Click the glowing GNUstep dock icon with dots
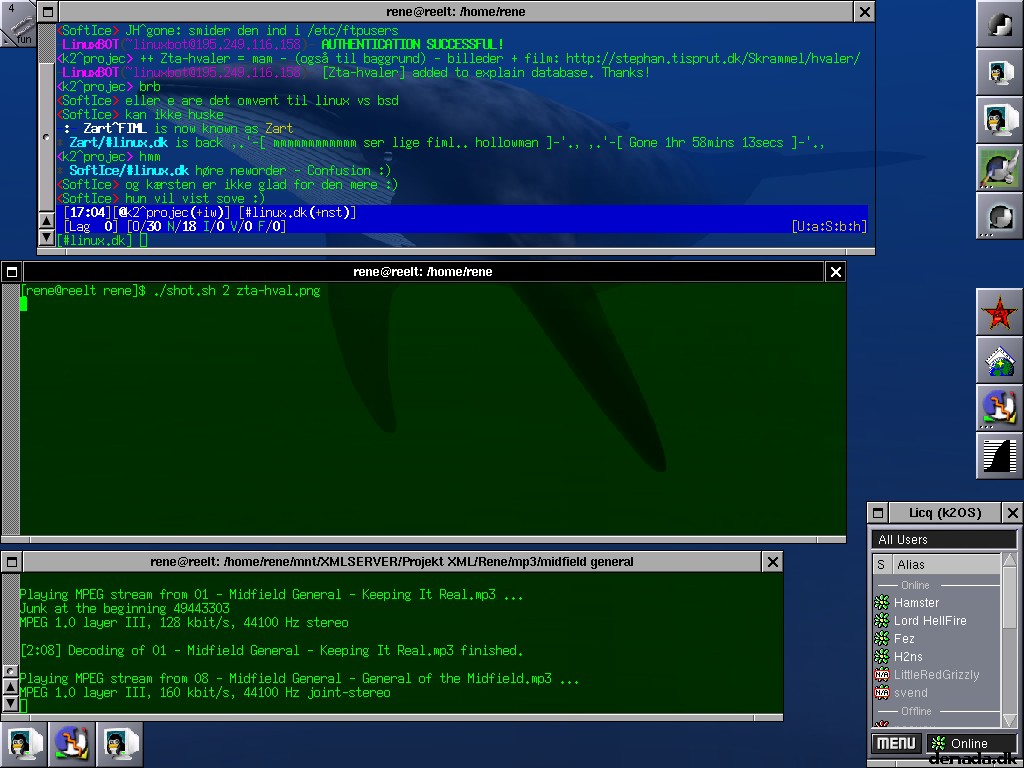Image resolution: width=1024 pixels, height=768 pixels. coord(999,216)
